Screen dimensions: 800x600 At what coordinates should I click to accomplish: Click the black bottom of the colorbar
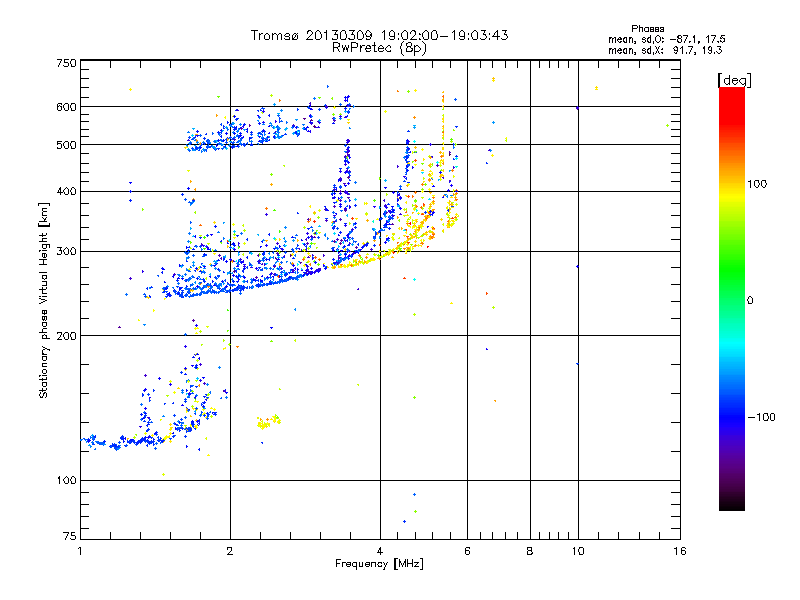[x=732, y=503]
